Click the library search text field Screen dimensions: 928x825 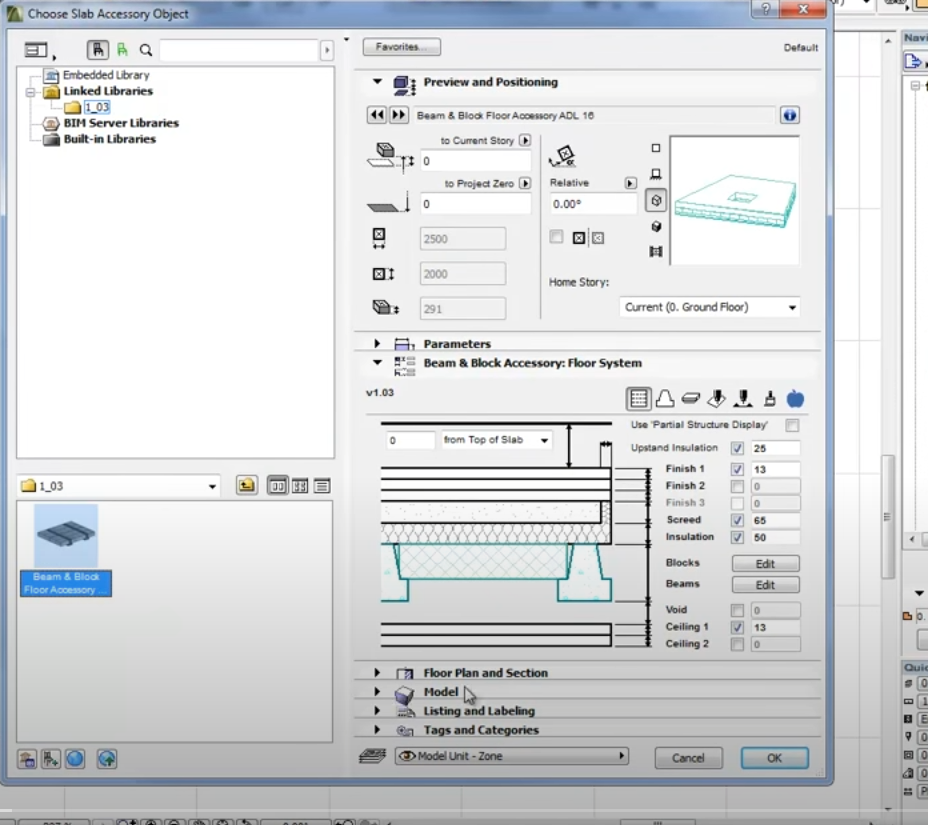point(239,50)
